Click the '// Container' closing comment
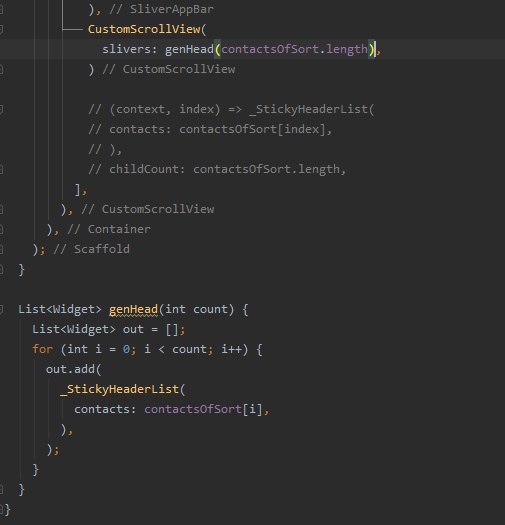This screenshot has height=525, width=505. [x=109, y=230]
